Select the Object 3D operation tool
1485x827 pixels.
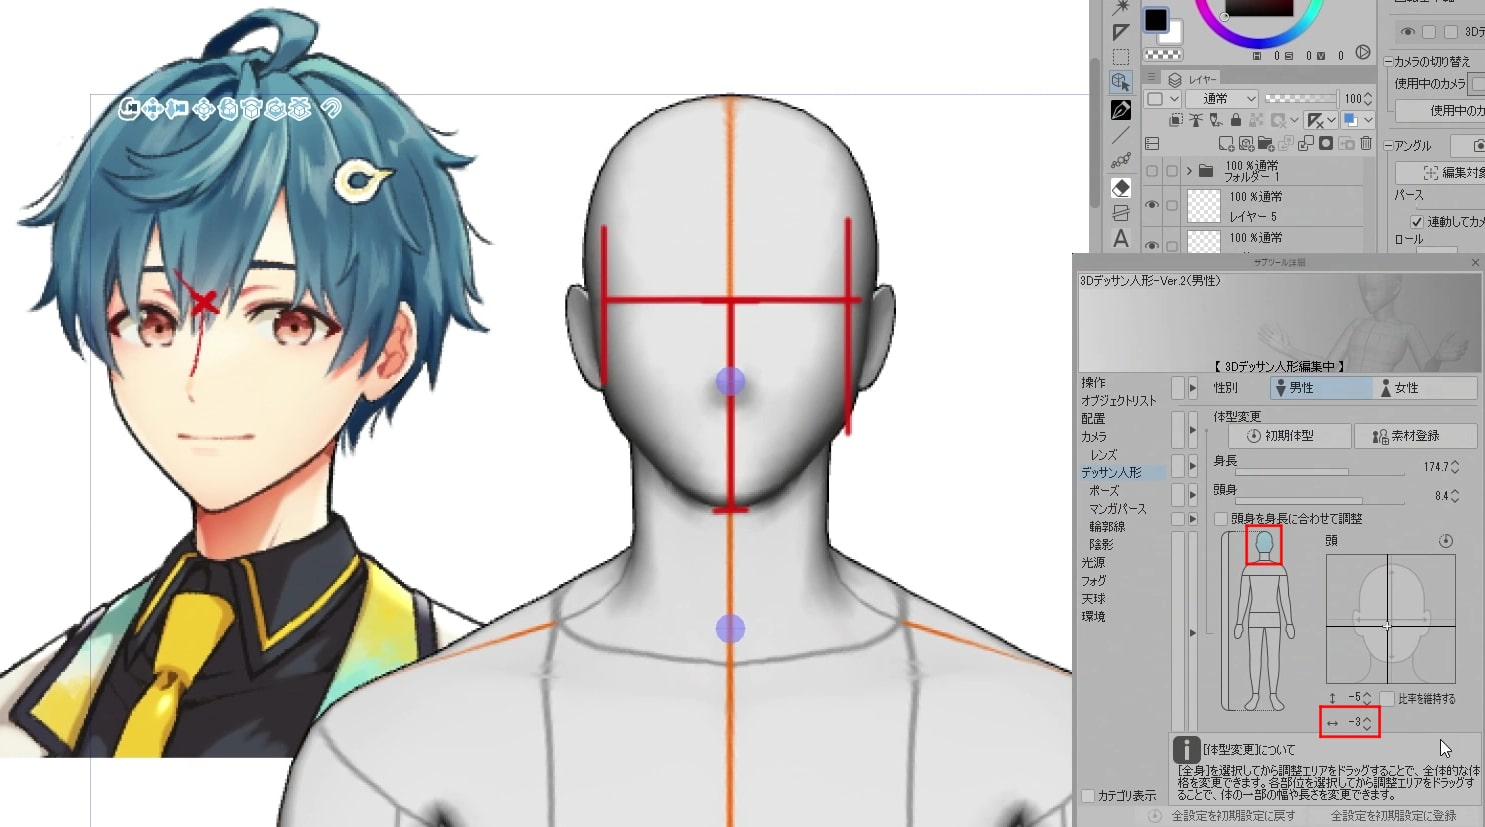[1121, 82]
